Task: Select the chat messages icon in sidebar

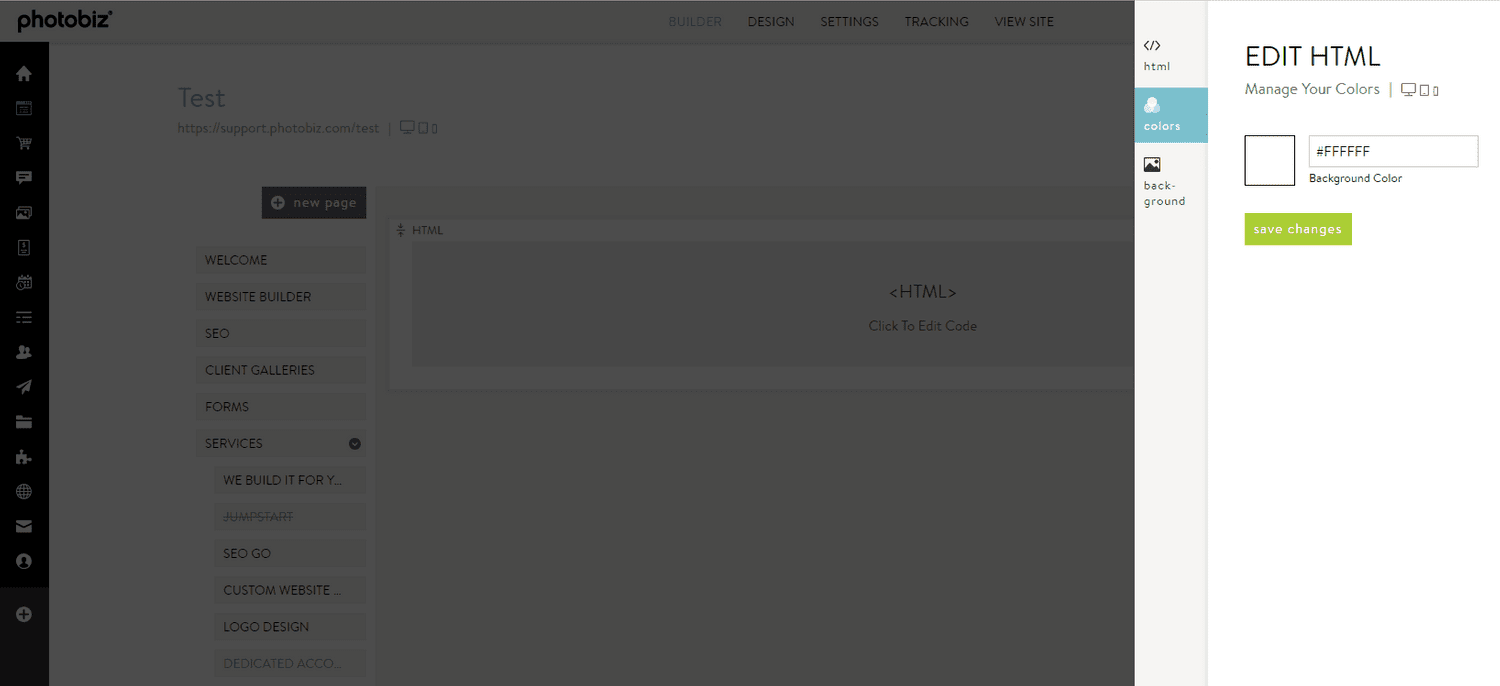Action: click(x=24, y=178)
